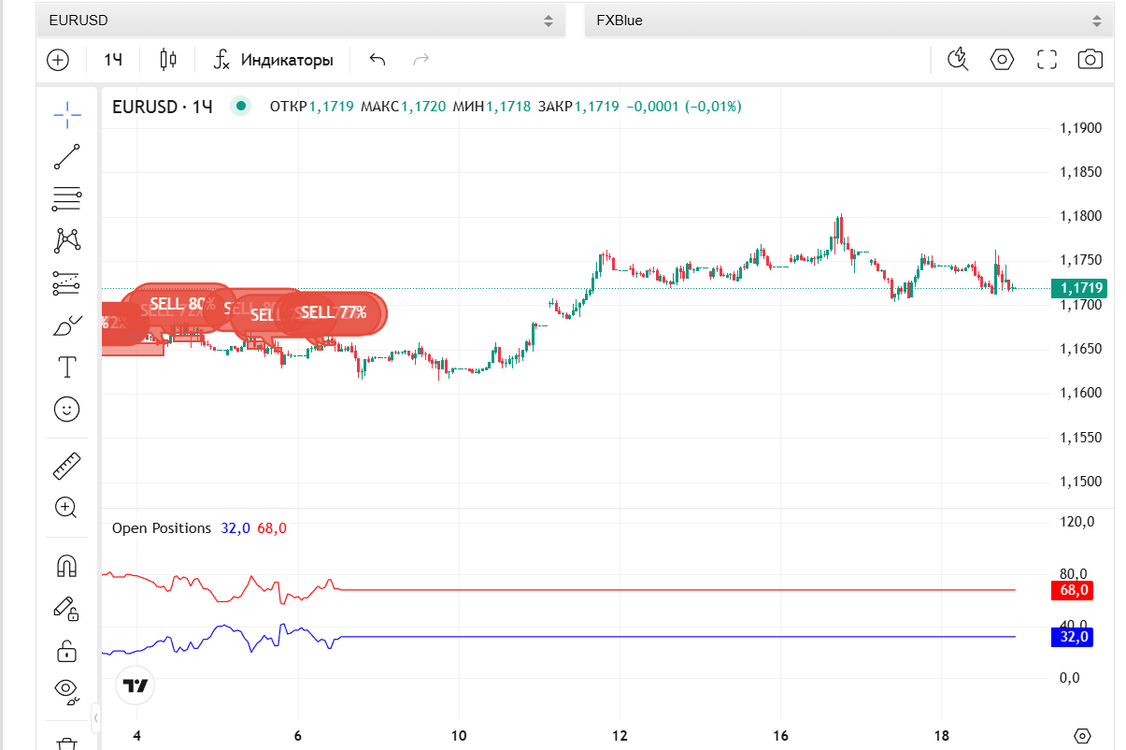Open the candlestick chart type menu
Screen dimensions: 1126x750
pos(168,60)
